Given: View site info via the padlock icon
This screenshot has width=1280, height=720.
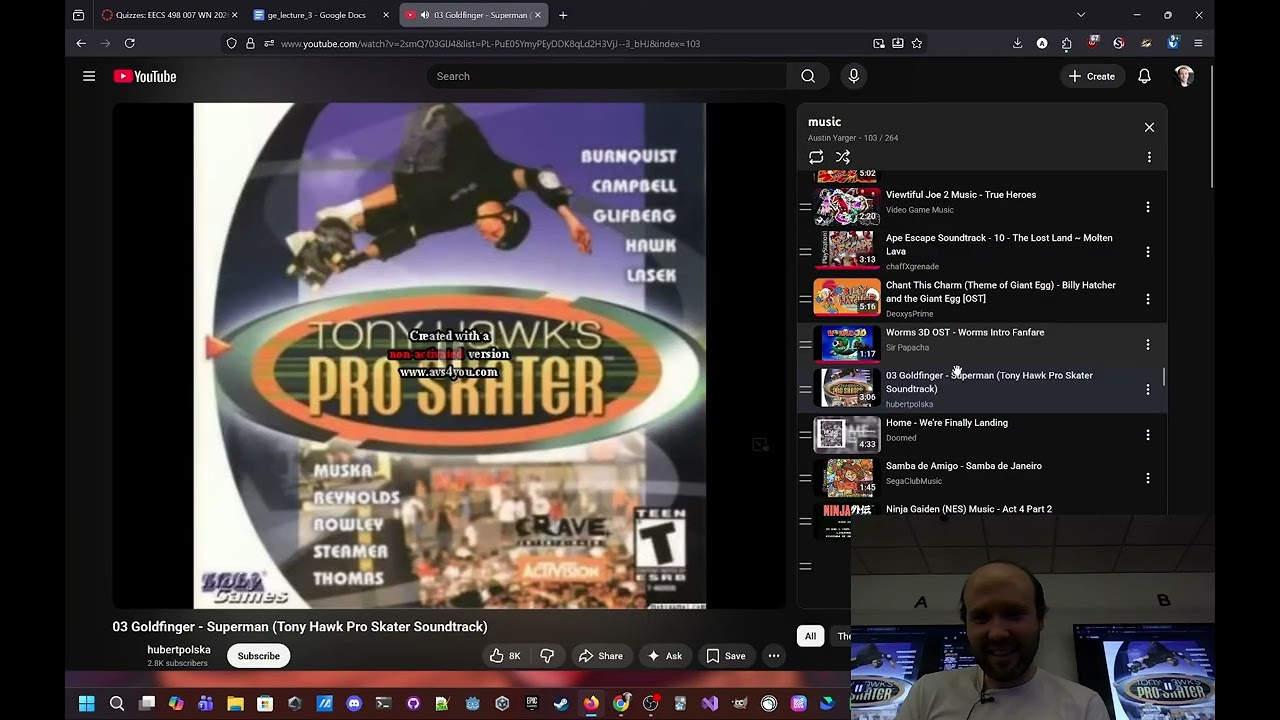Looking at the screenshot, I should (x=250, y=43).
